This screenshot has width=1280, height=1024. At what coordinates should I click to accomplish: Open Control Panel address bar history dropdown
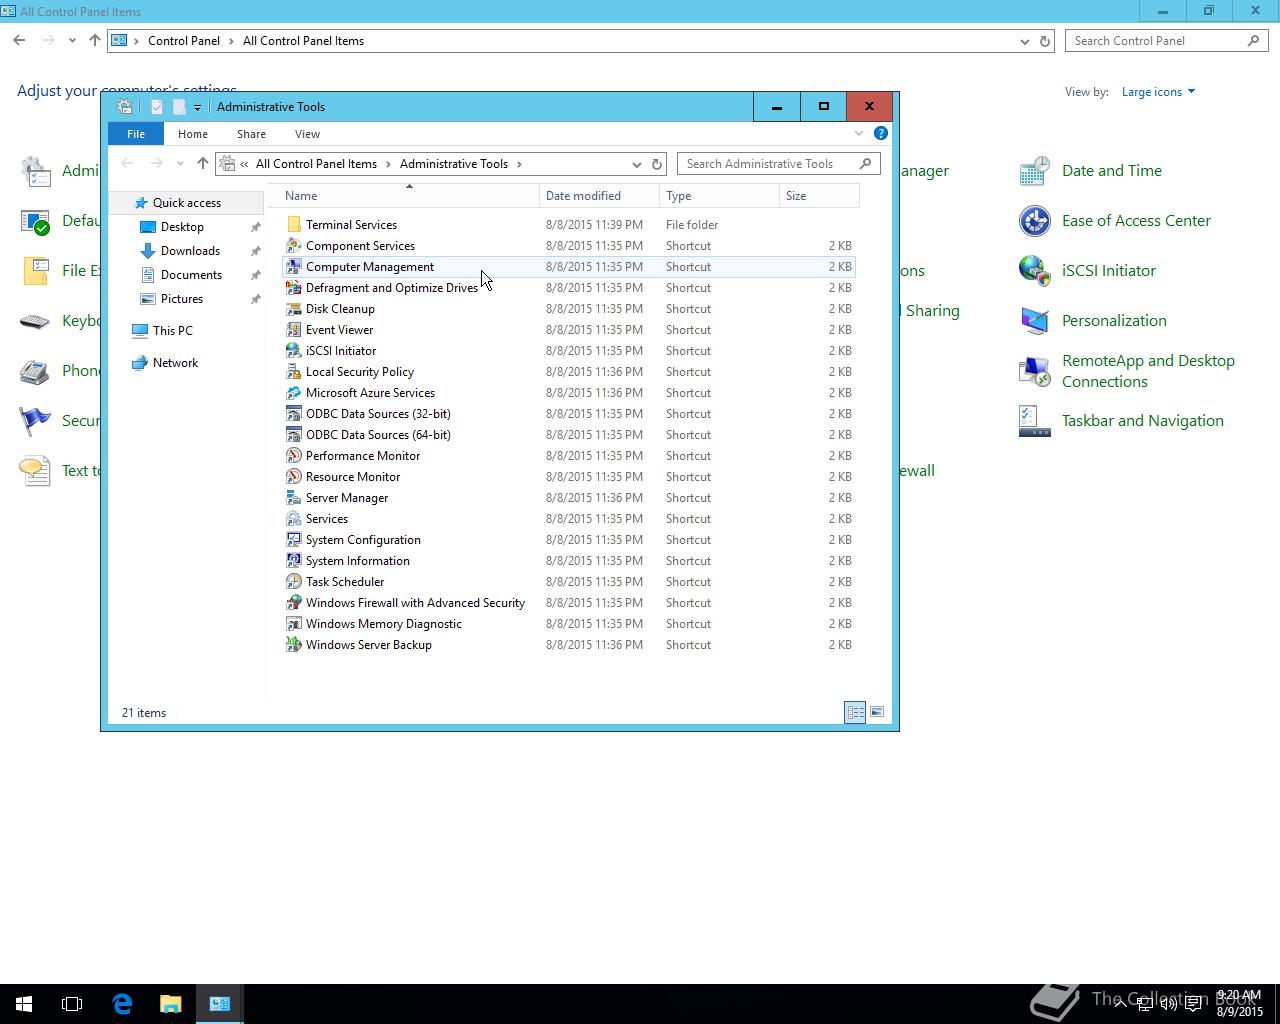tap(1024, 41)
